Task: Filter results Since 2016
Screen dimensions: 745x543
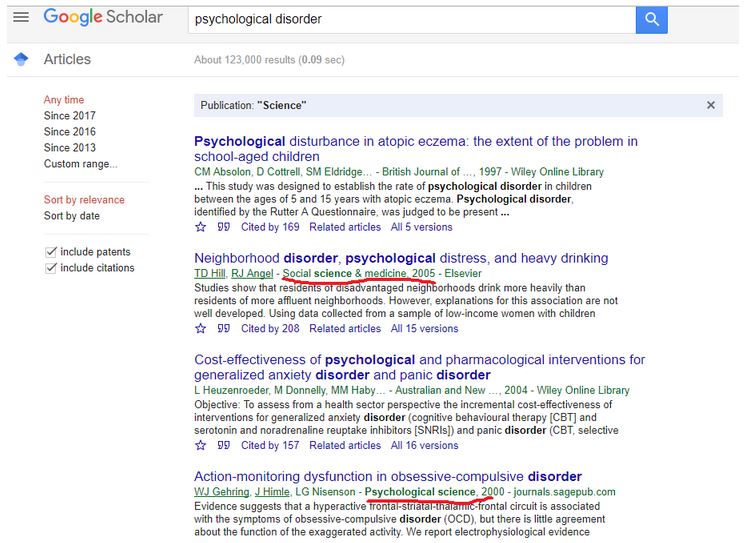Action: point(69,132)
